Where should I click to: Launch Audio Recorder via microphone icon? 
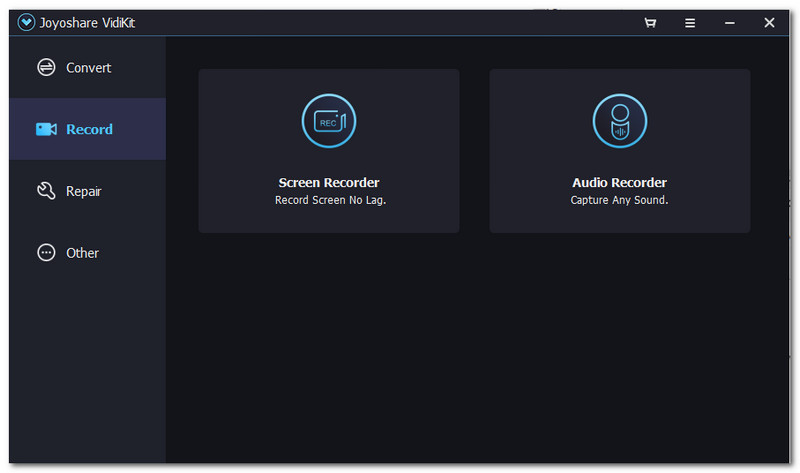[620, 121]
